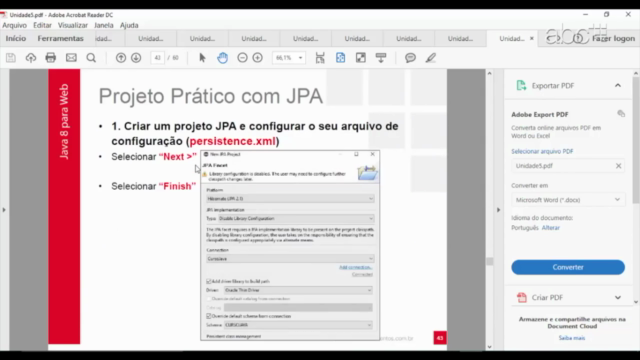Go to next page arrow
This screenshot has height=360, width=640.
pos(136,58)
